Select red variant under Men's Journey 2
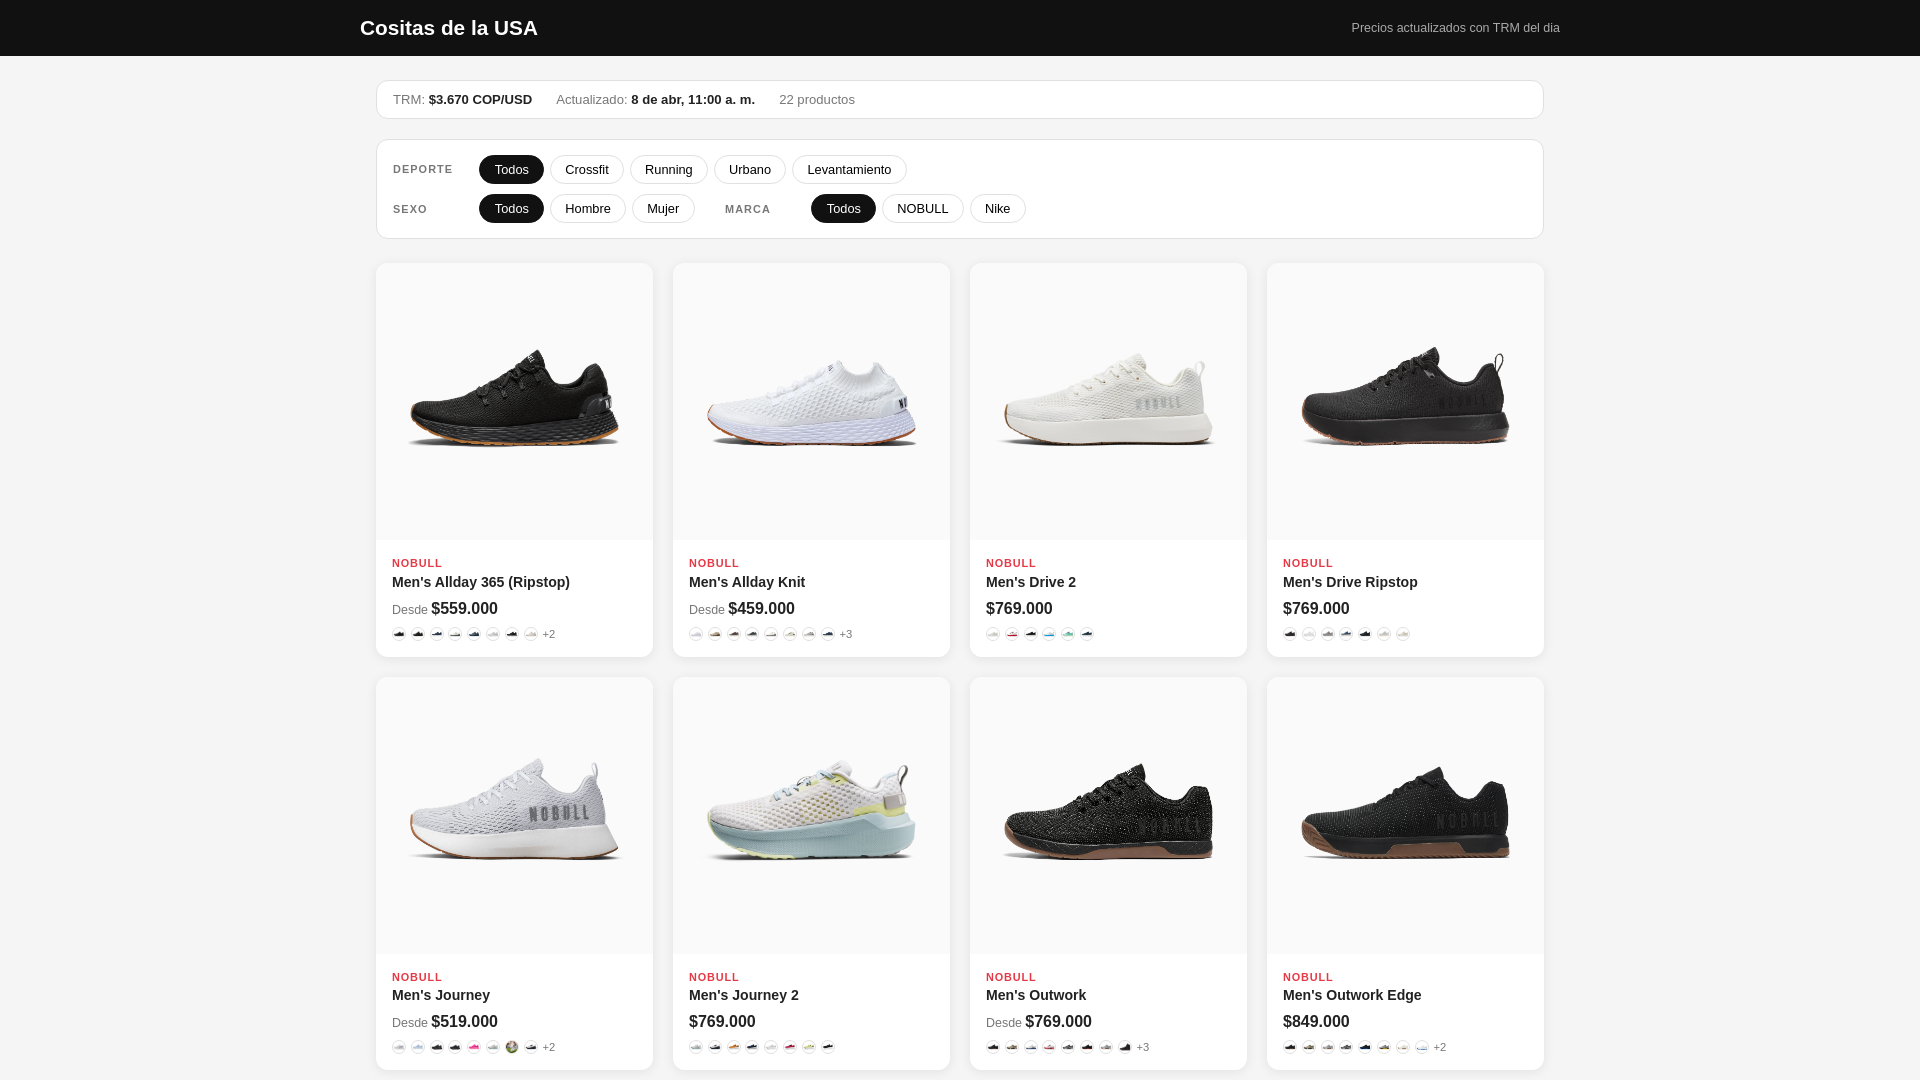 click(x=790, y=1047)
